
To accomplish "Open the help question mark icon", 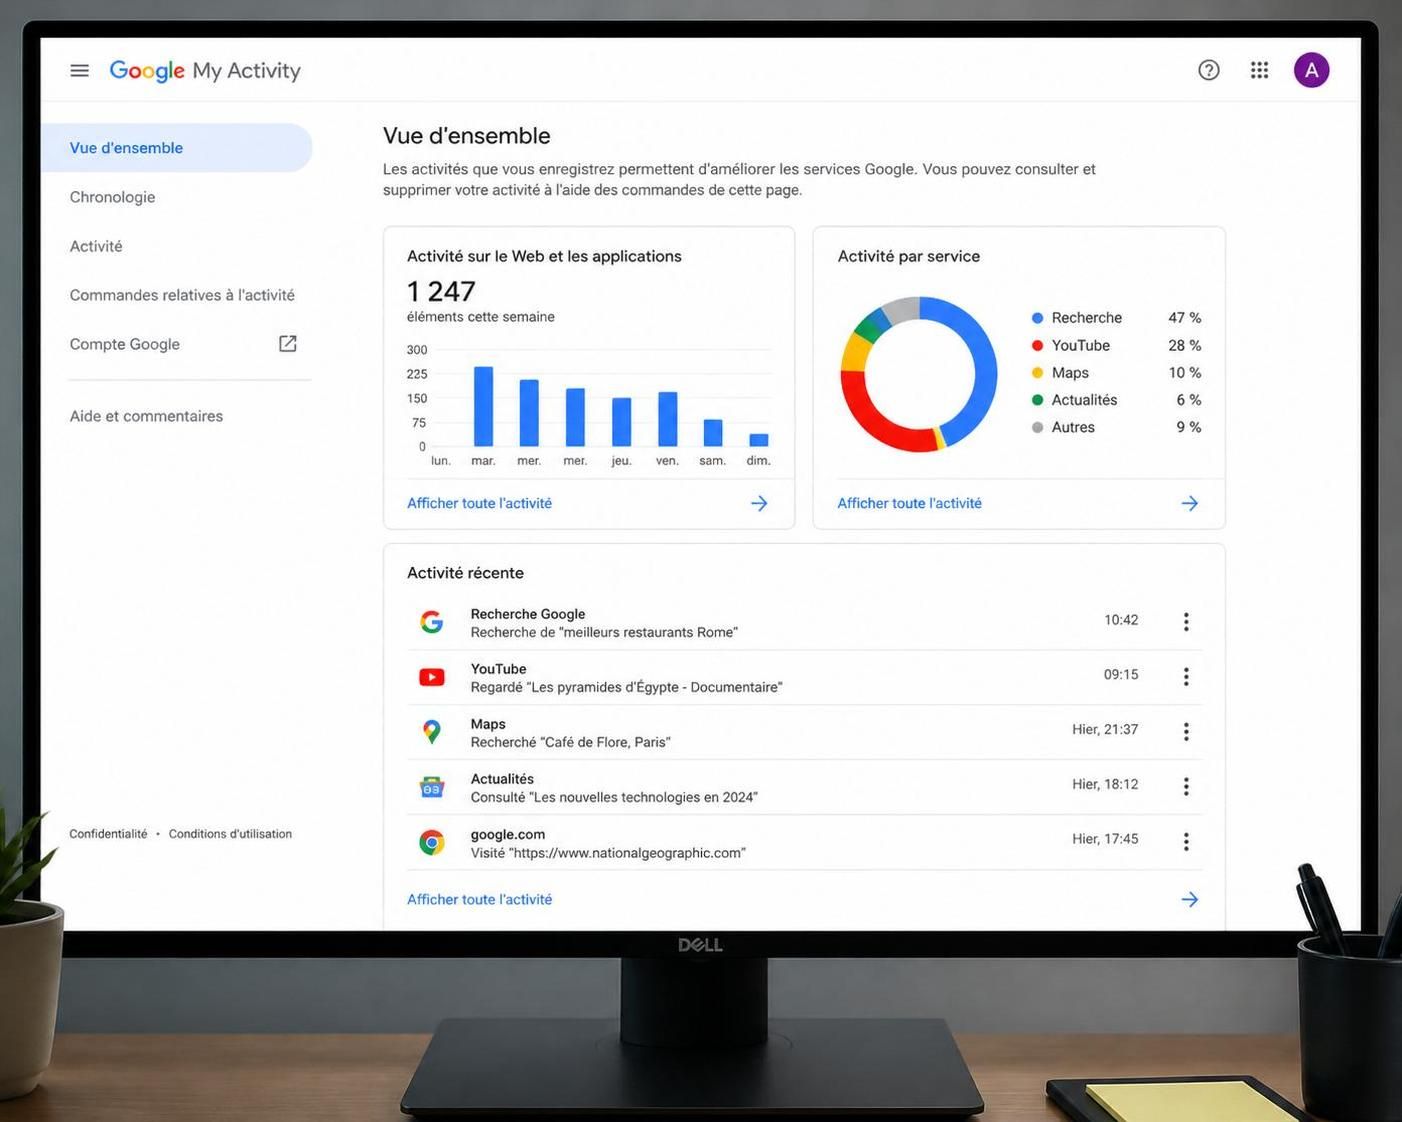I will pos(1209,70).
